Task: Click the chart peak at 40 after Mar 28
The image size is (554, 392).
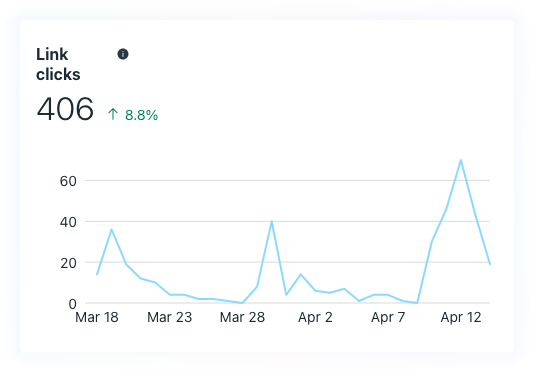Action: click(x=271, y=222)
